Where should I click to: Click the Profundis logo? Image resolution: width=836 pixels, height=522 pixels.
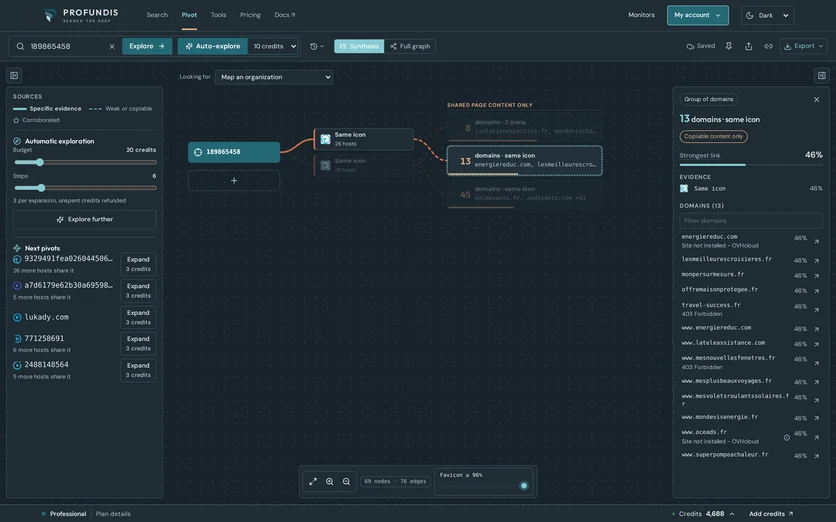81,15
